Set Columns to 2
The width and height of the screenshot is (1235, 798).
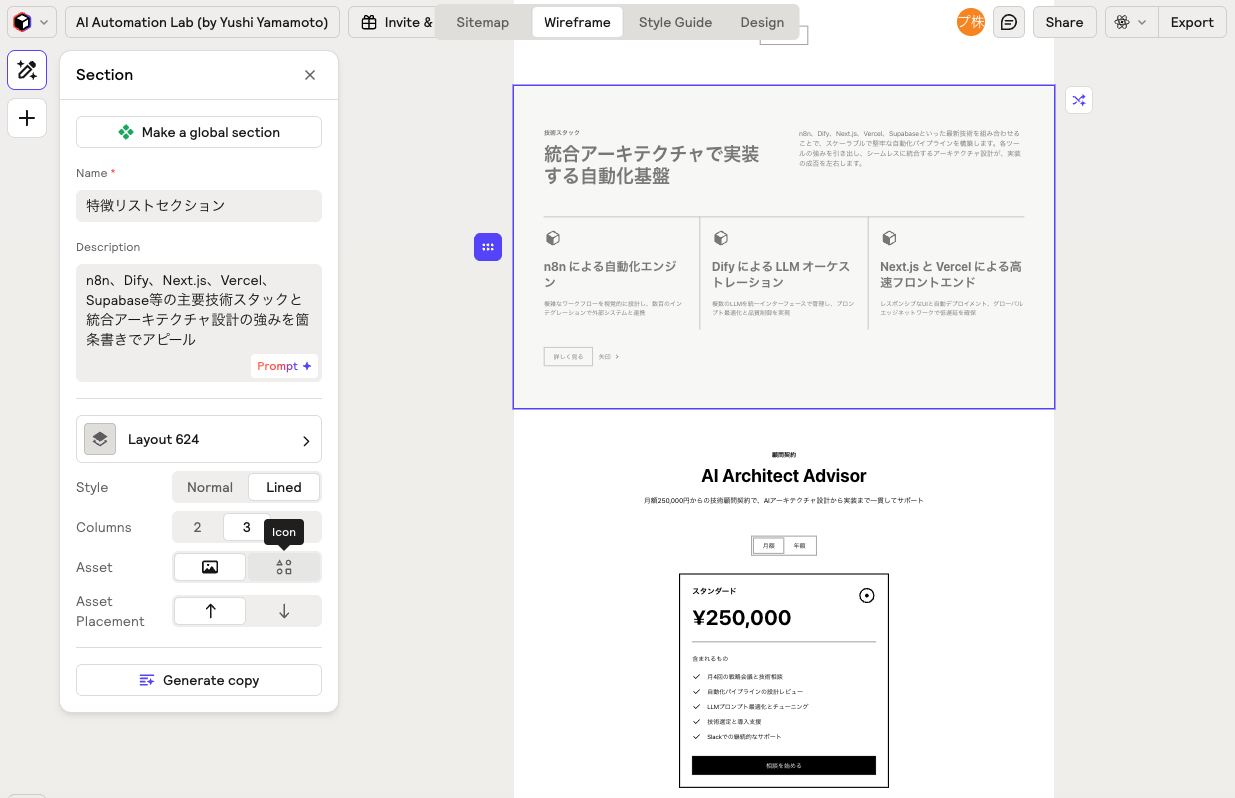[x=197, y=527]
